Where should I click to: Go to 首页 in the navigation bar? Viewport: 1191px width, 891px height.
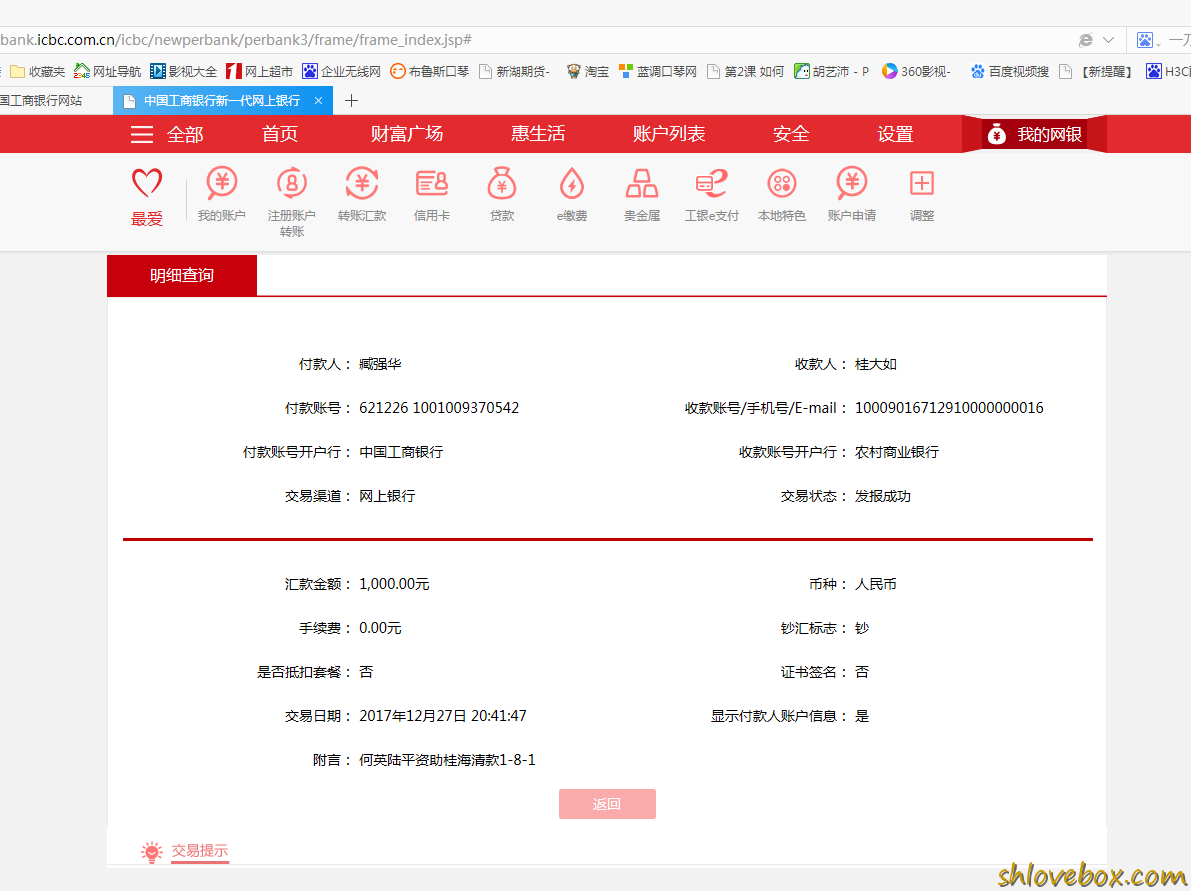[x=280, y=134]
